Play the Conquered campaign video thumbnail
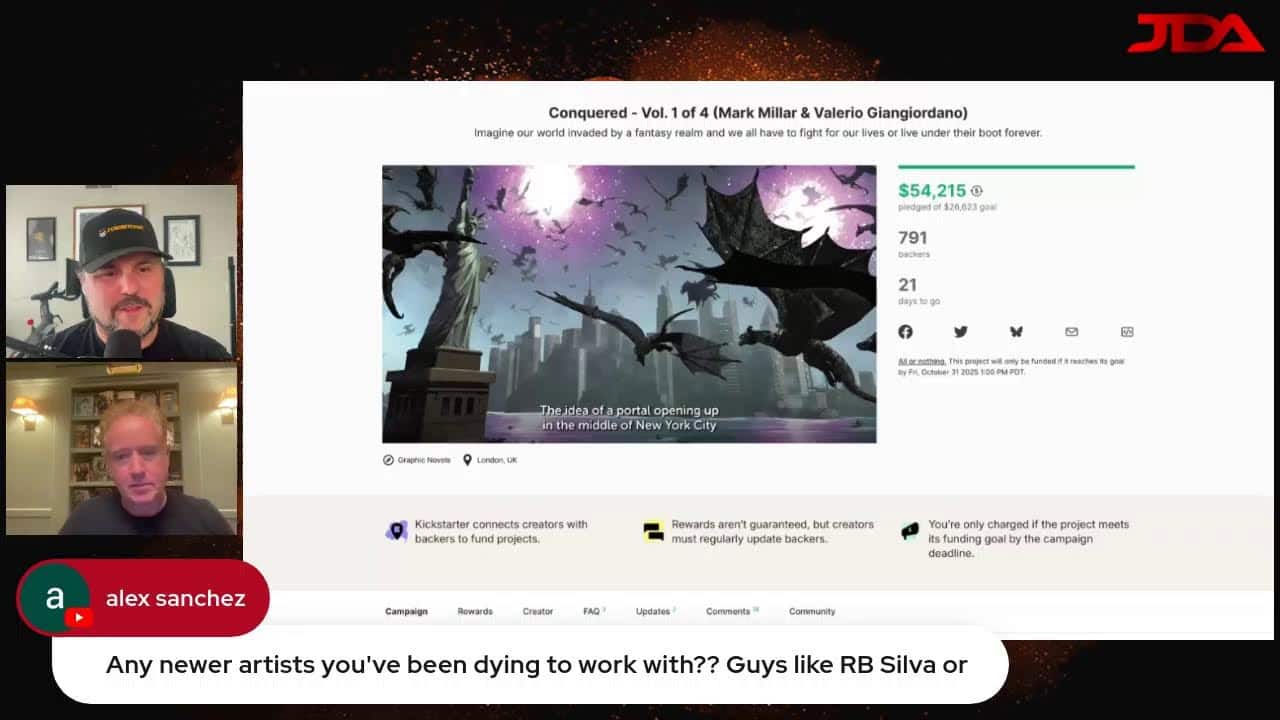This screenshot has height=720, width=1280. pyautogui.click(x=629, y=304)
